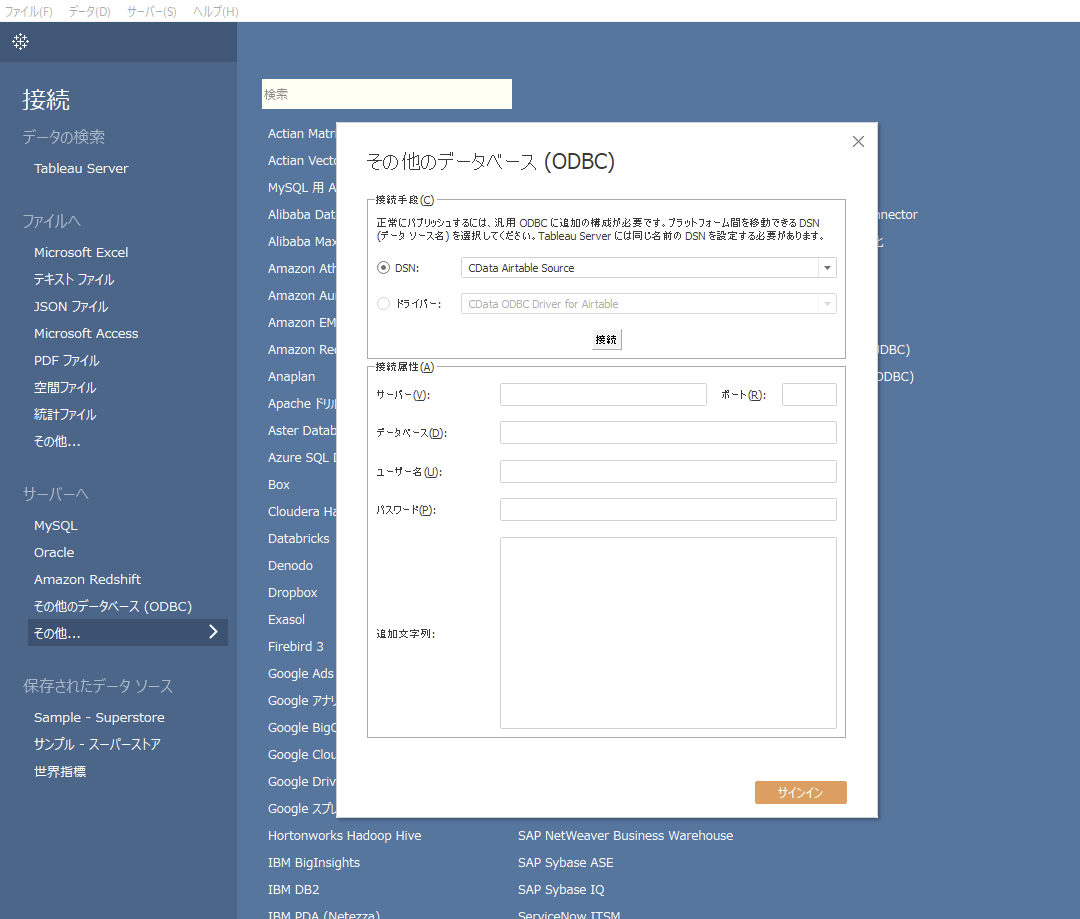Click inside the 追加文字列 text area
Screen dimensions: 1080x919
coord(668,632)
